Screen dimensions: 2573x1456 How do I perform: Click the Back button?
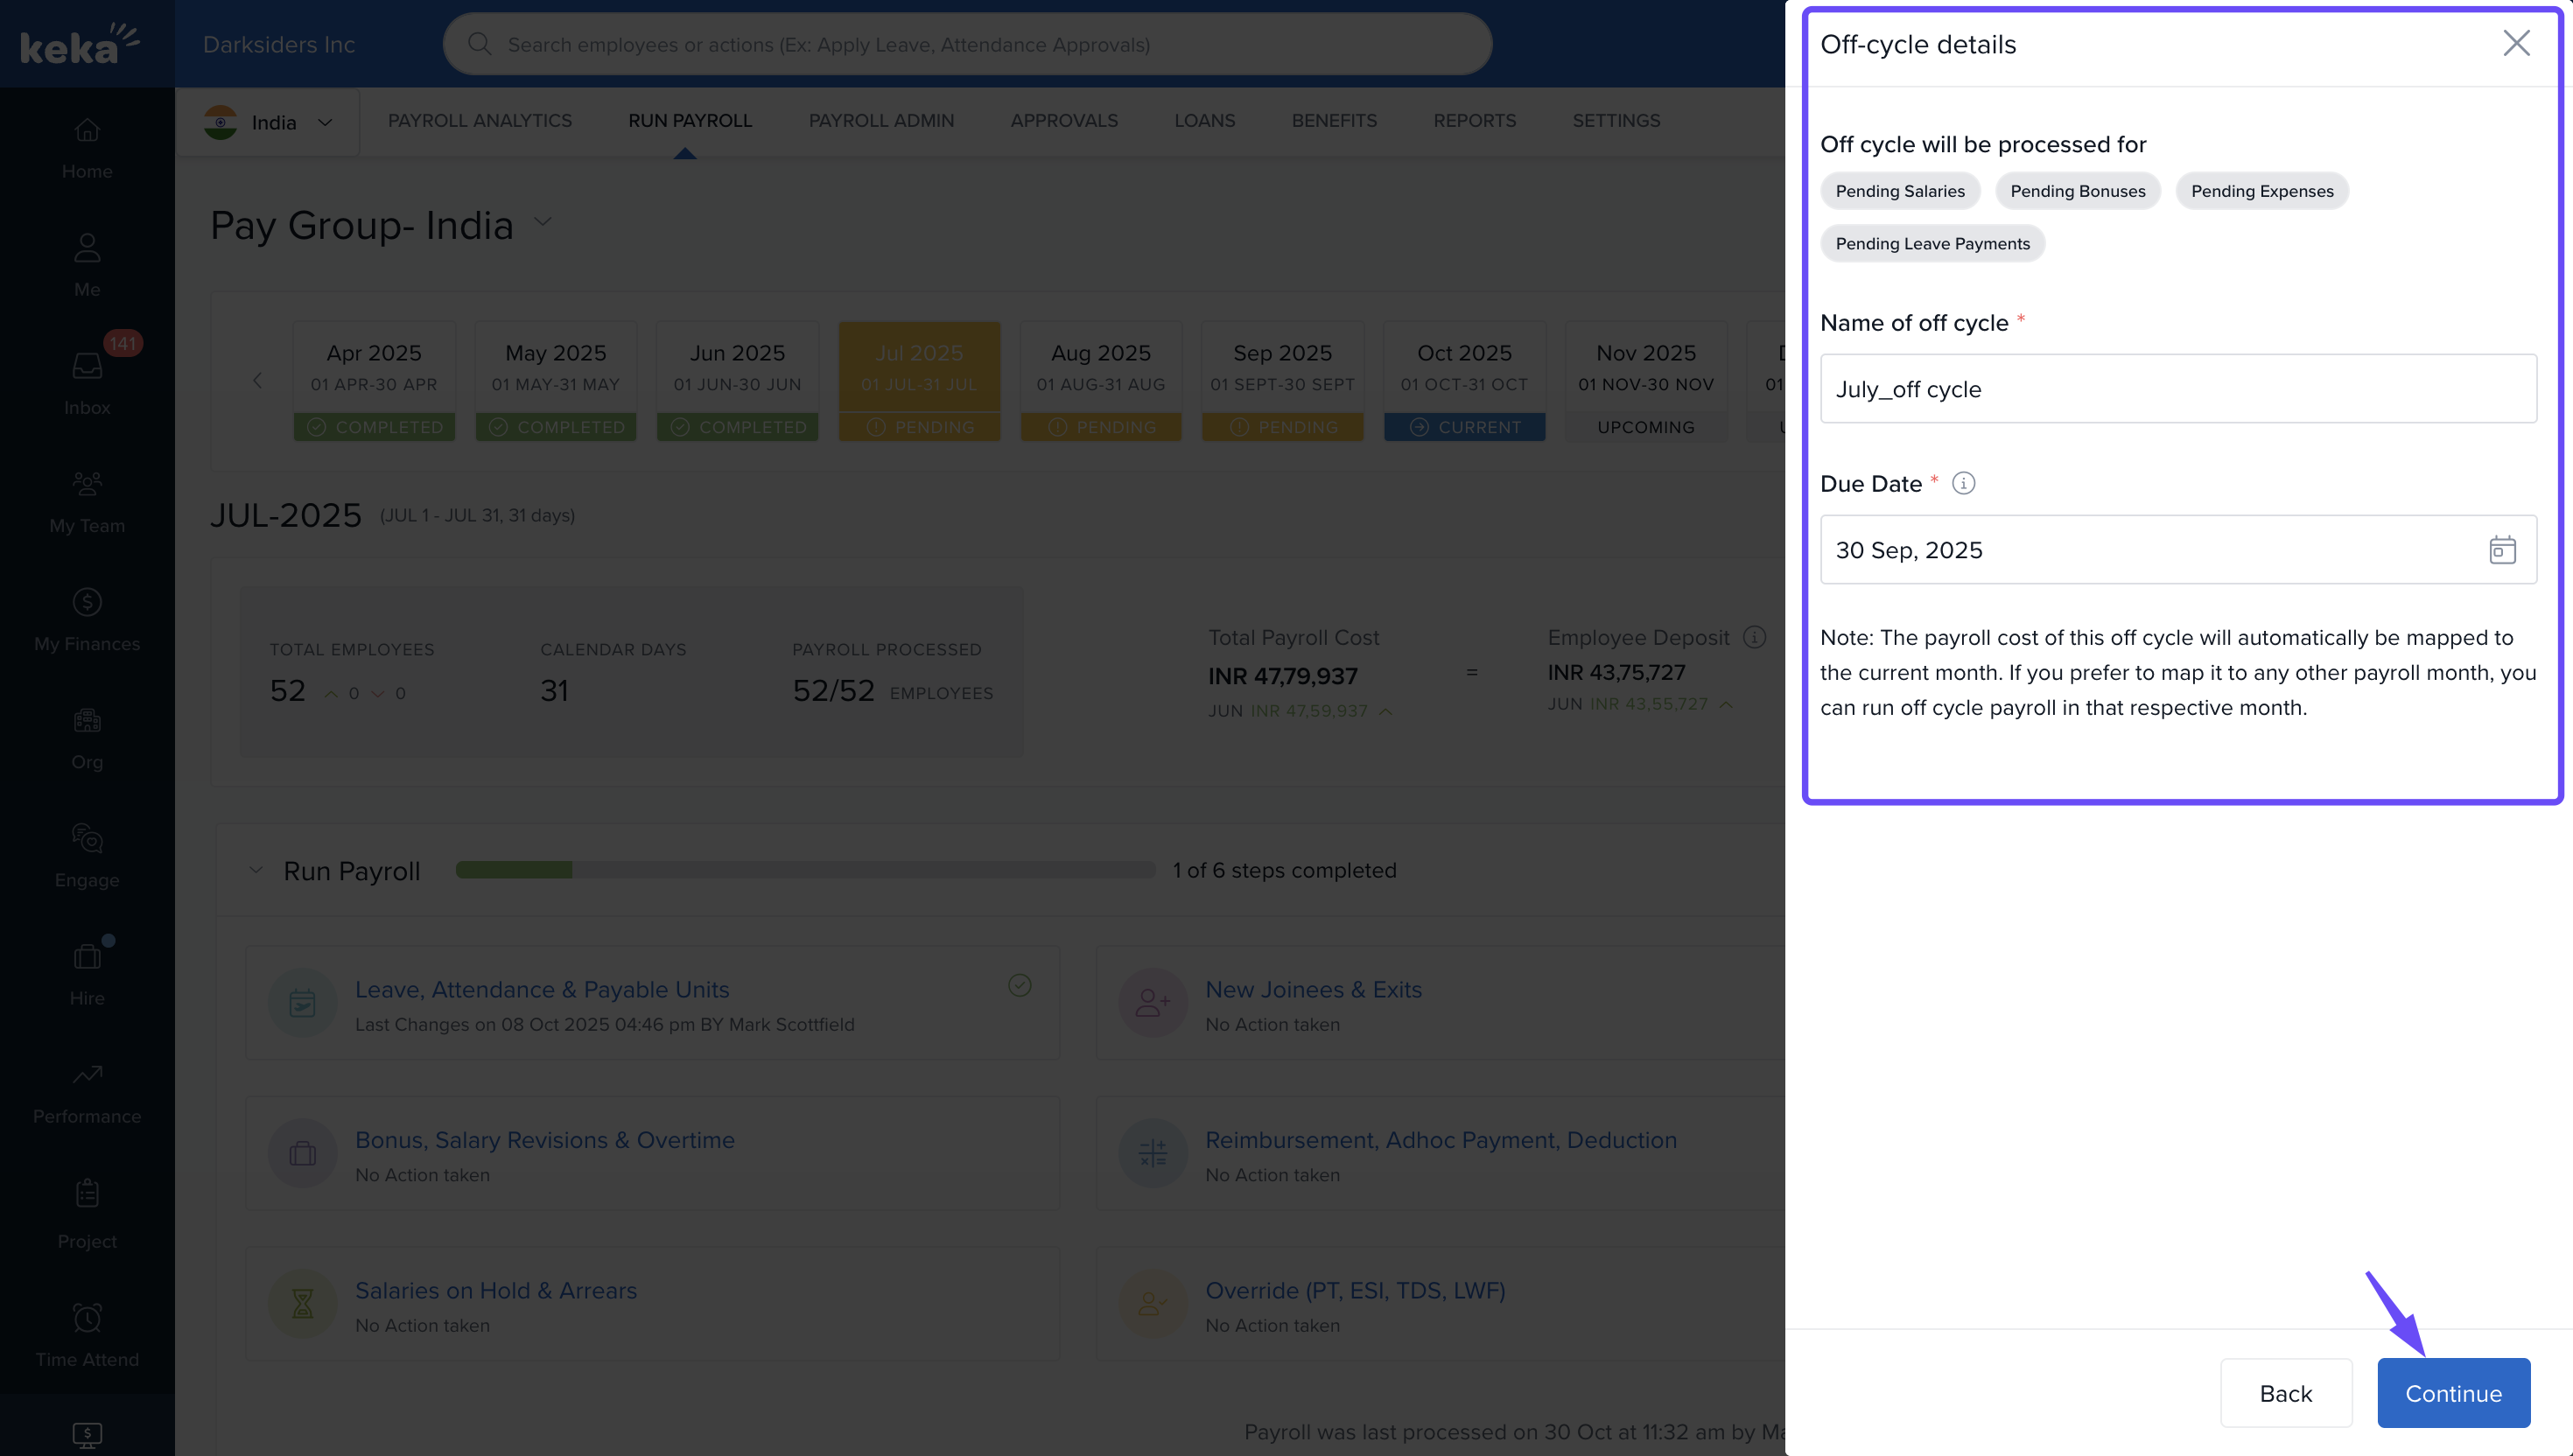[2285, 1393]
